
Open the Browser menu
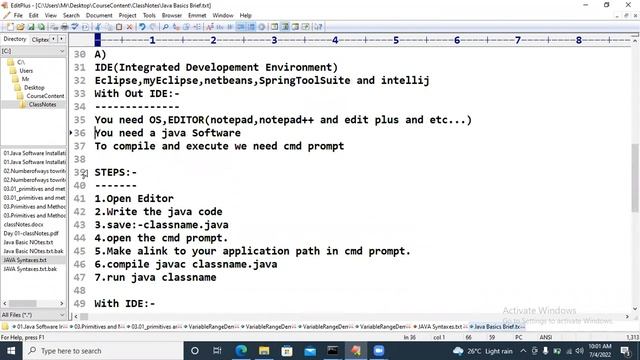tap(171, 16)
